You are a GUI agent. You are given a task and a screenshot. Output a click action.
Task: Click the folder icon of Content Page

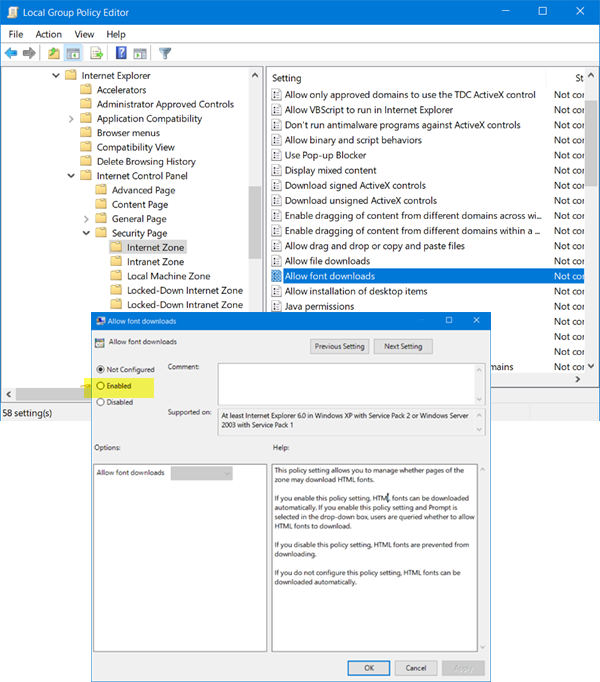[101, 204]
